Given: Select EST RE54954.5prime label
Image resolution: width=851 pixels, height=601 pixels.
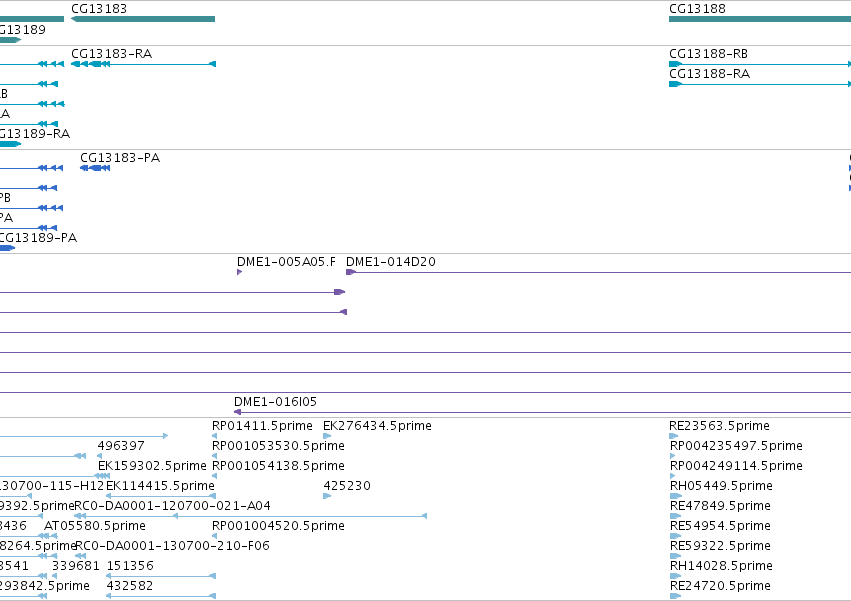Looking at the screenshot, I should coord(720,526).
